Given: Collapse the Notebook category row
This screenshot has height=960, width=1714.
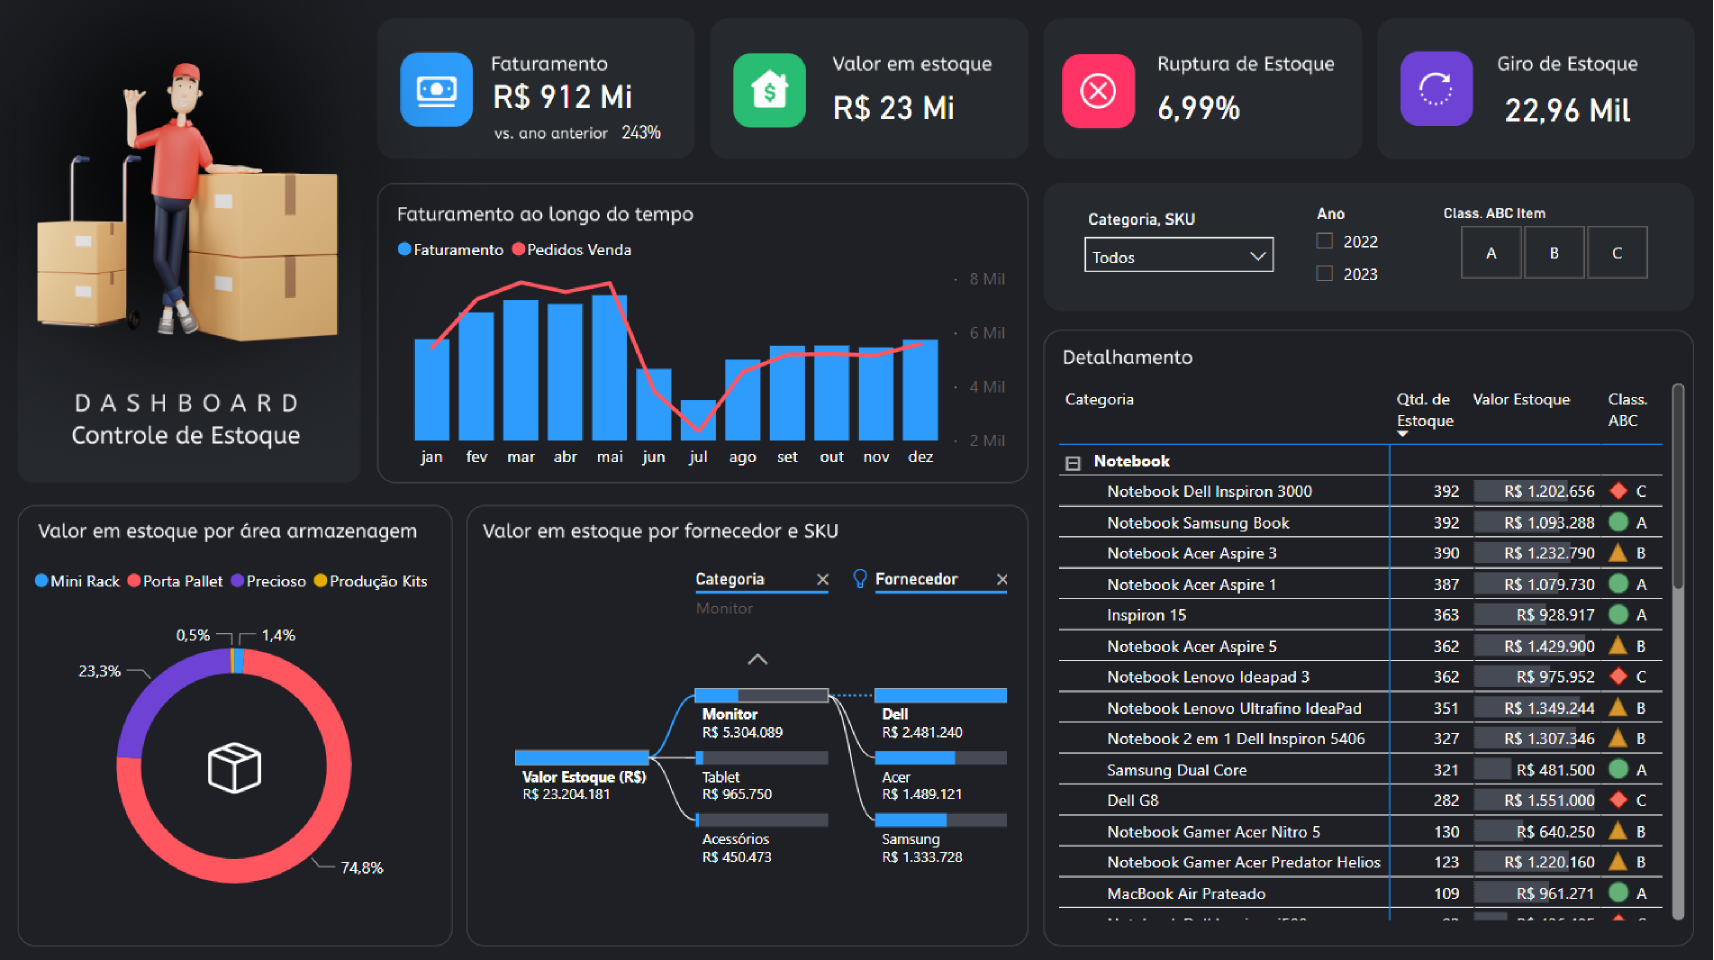Looking at the screenshot, I should pyautogui.click(x=1073, y=463).
